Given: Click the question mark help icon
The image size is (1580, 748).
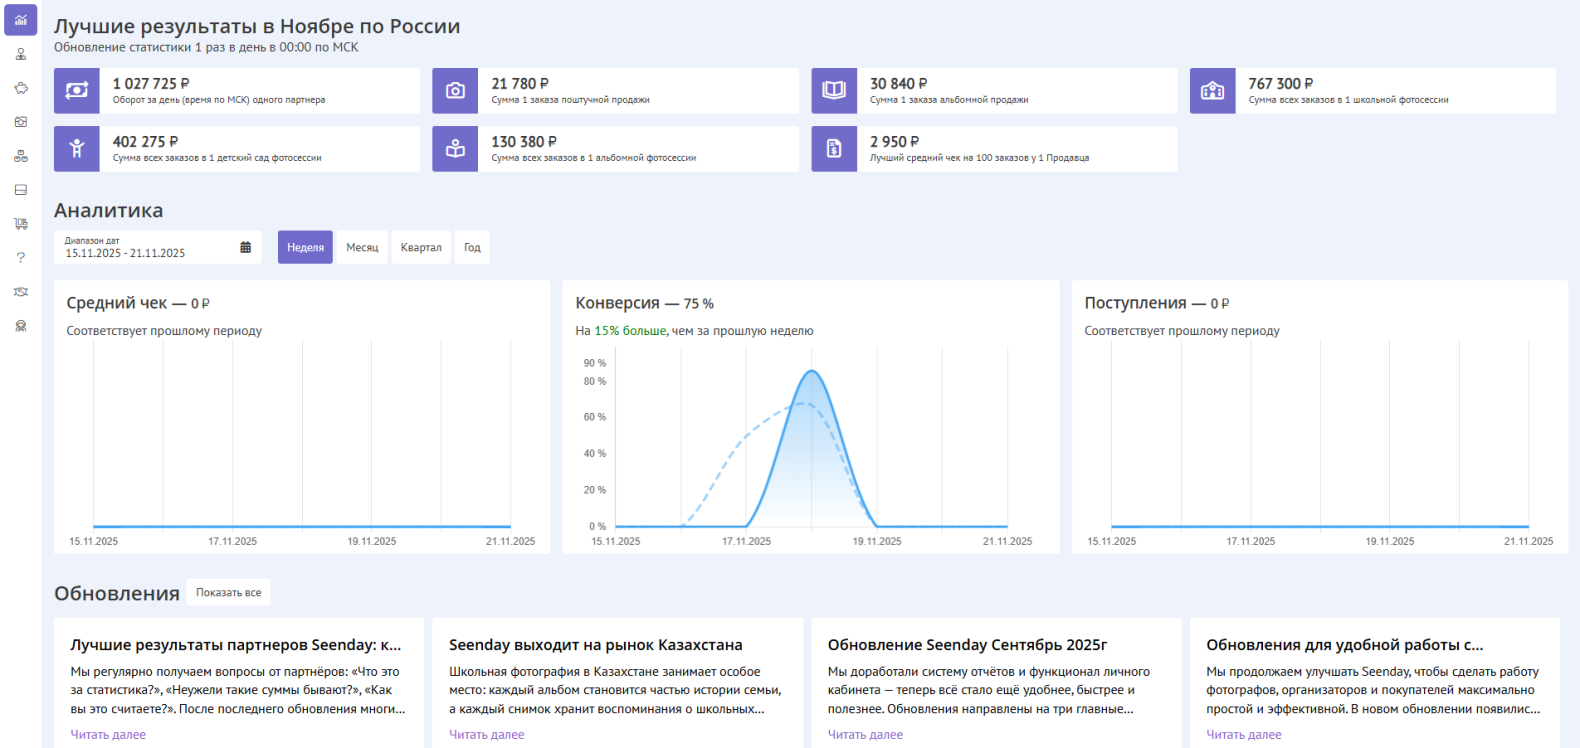Looking at the screenshot, I should click(20, 258).
